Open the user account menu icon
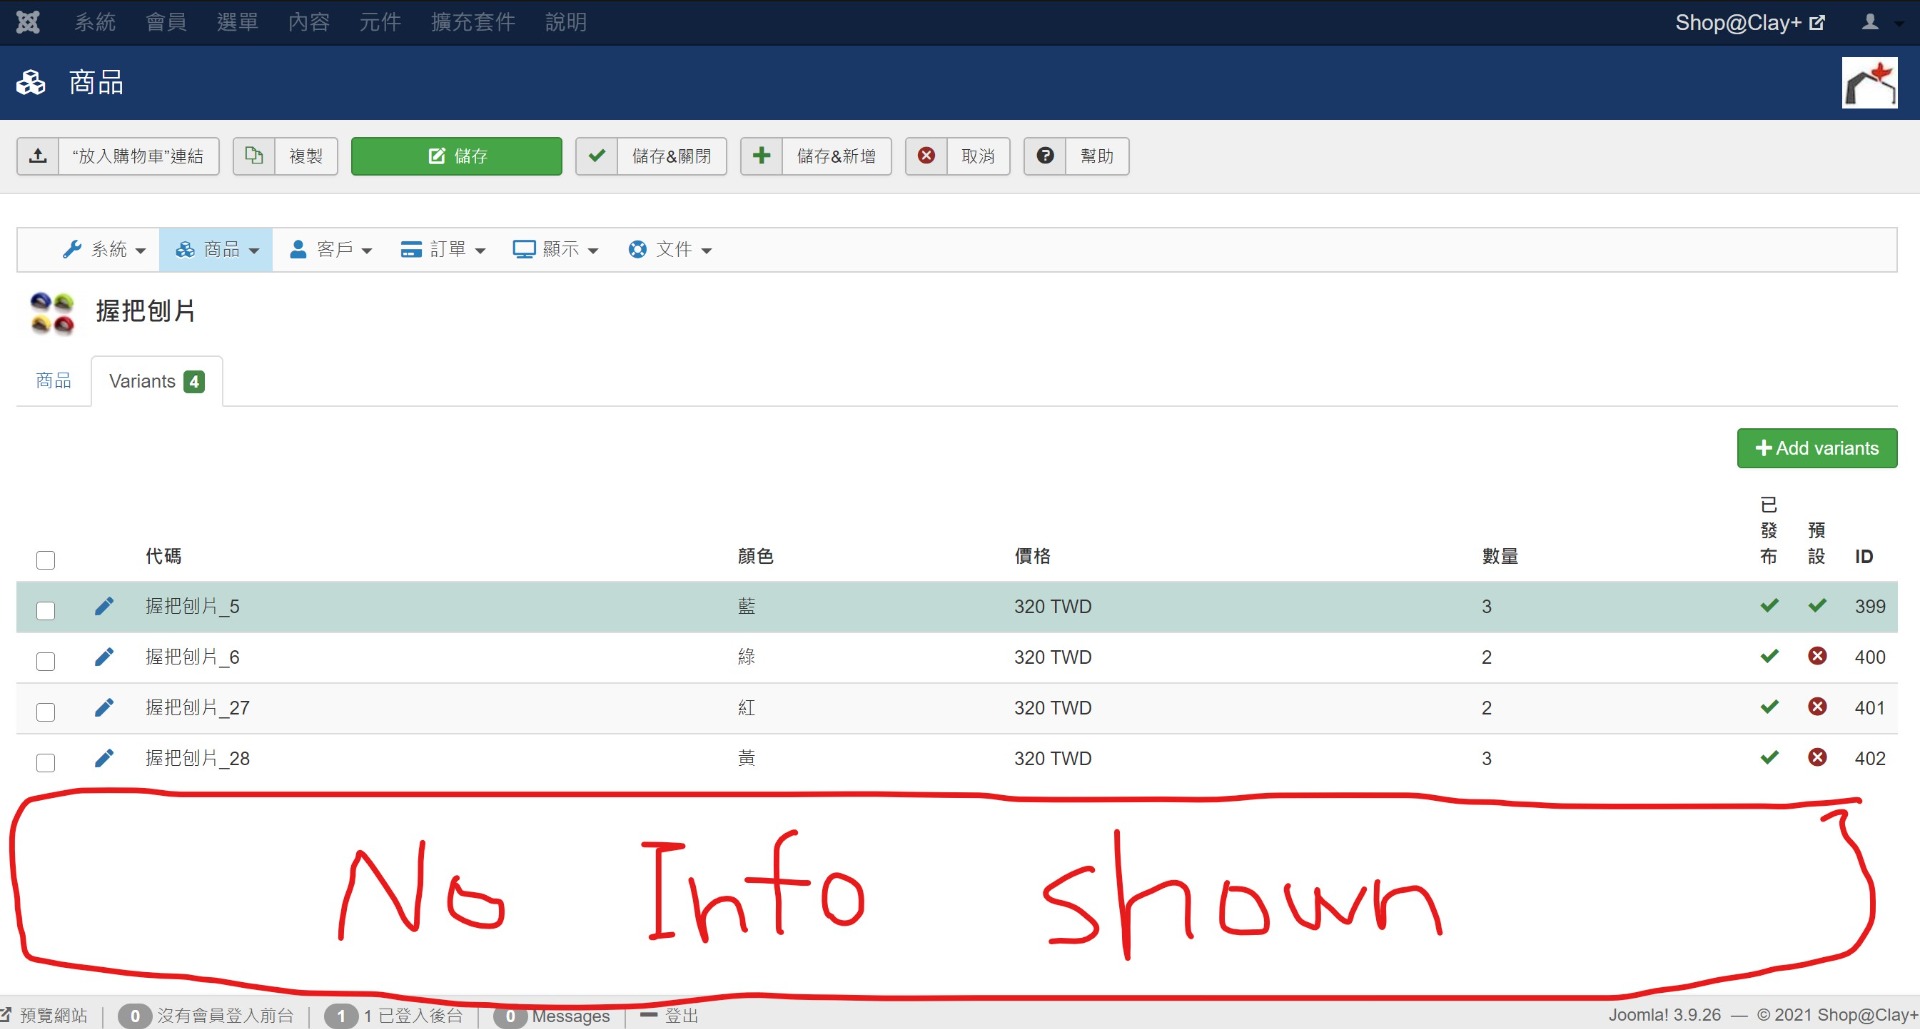 pos(1871,22)
